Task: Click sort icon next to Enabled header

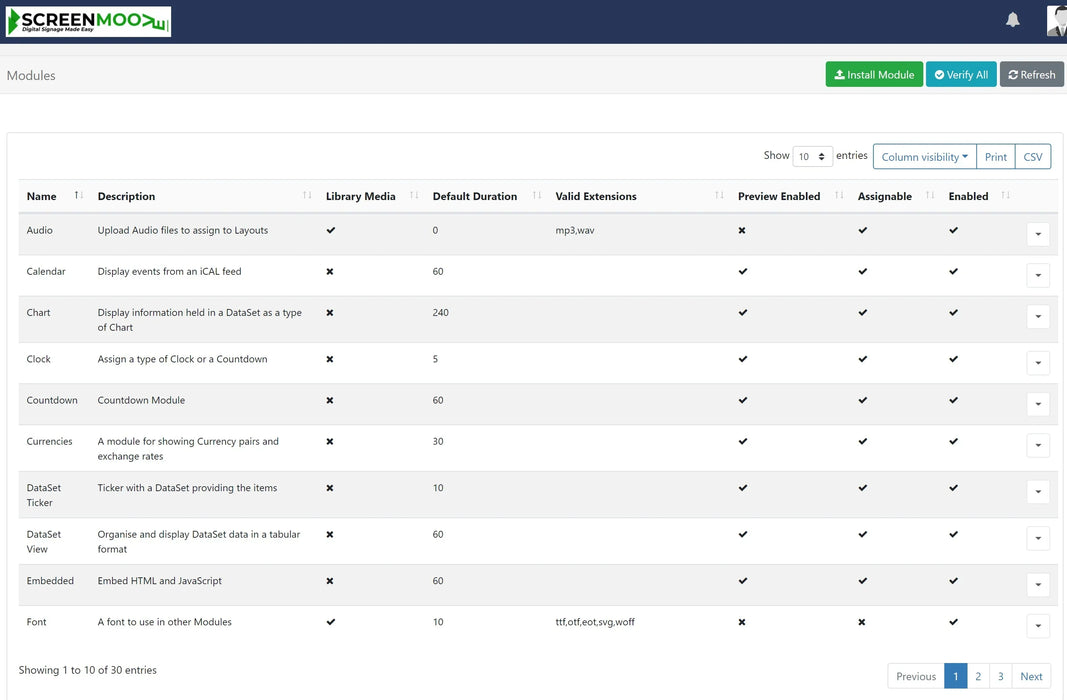Action: [1005, 196]
